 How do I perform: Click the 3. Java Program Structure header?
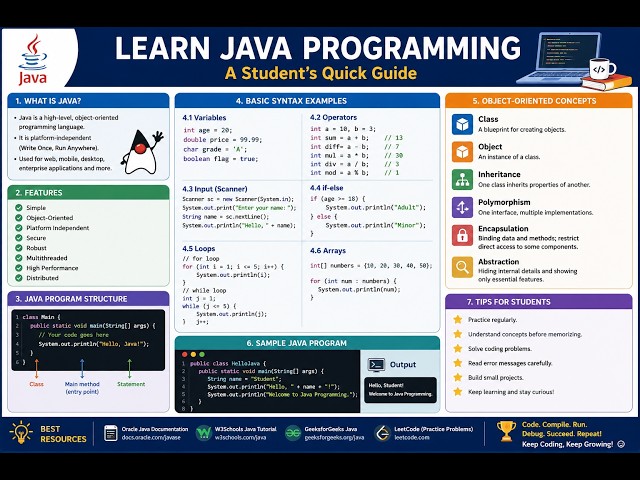pyautogui.click(x=88, y=299)
